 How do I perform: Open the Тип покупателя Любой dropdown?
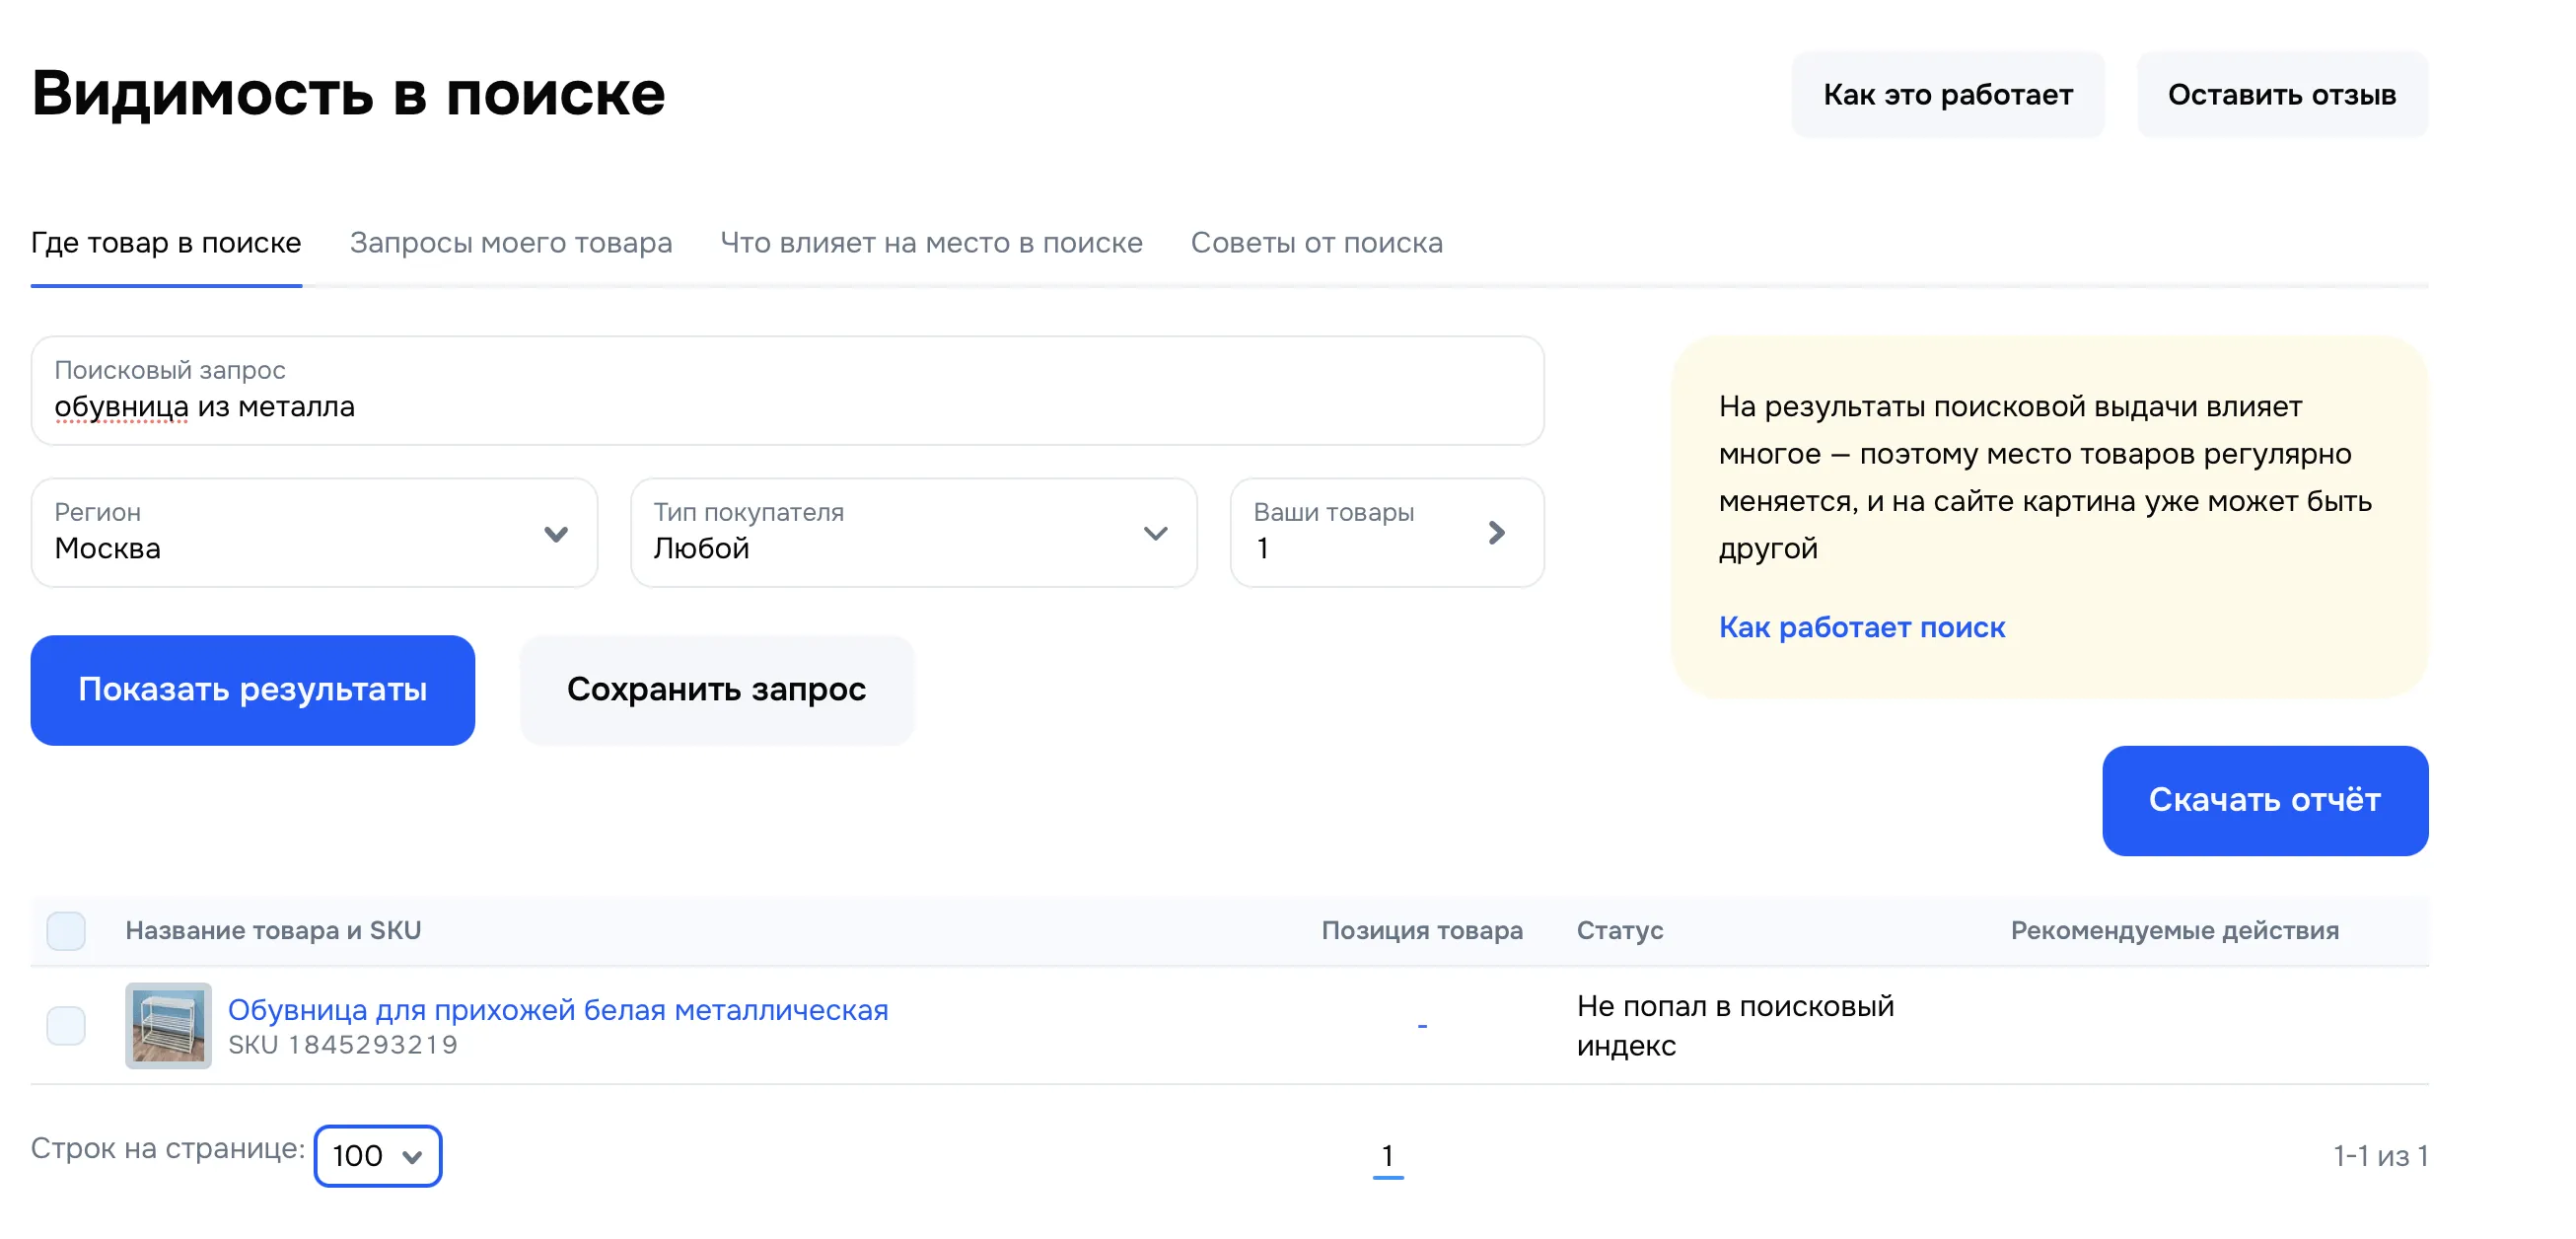click(900, 533)
